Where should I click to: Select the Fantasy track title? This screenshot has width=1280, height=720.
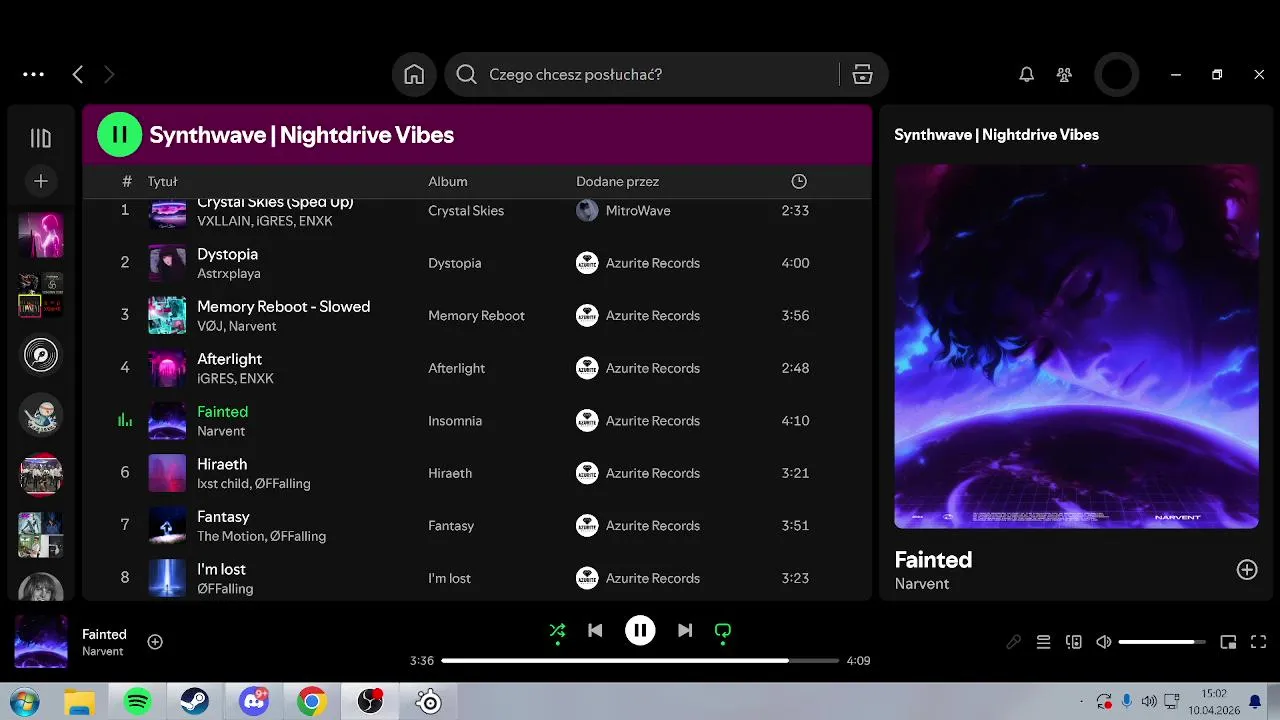(x=223, y=517)
